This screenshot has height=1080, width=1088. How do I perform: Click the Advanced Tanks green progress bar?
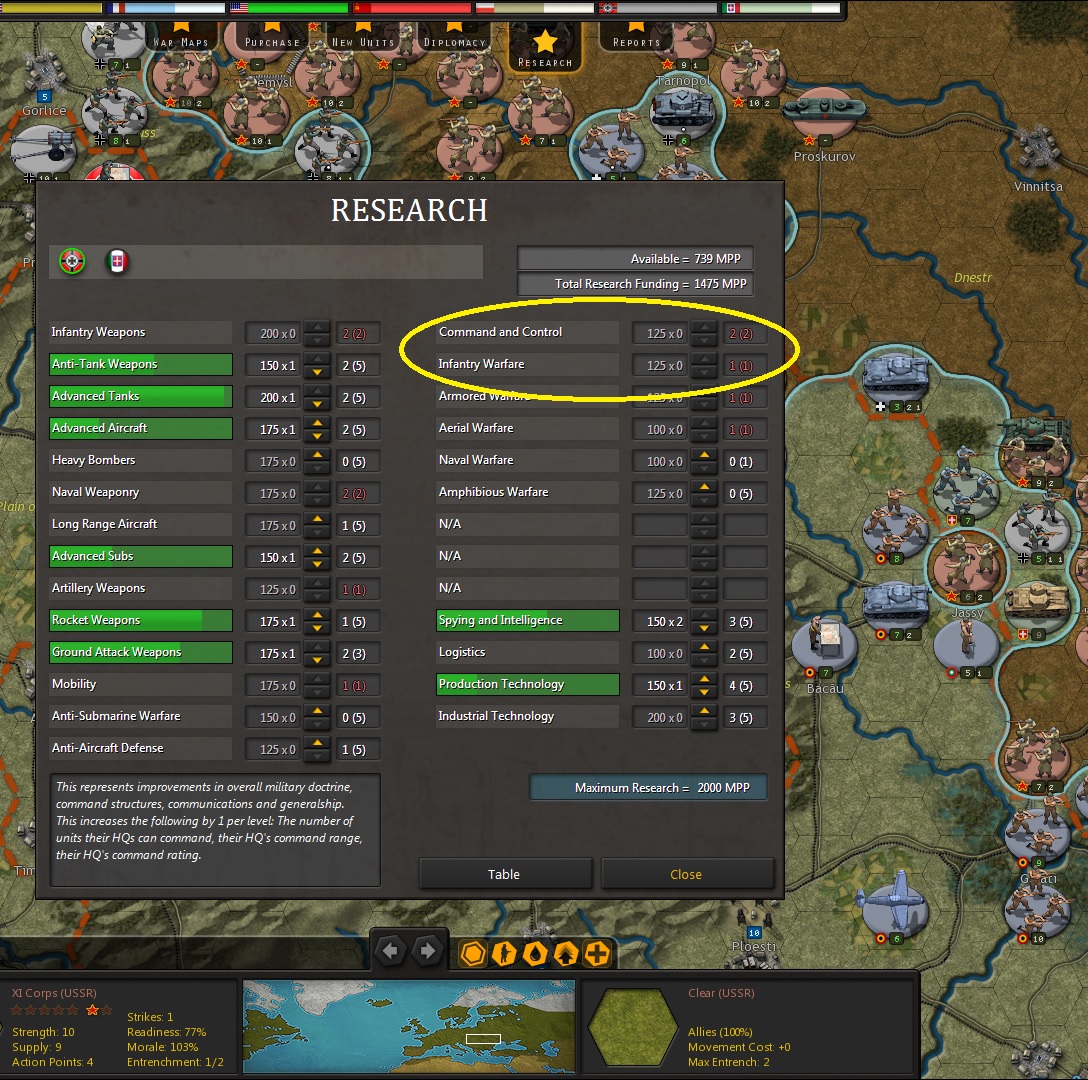click(x=141, y=396)
